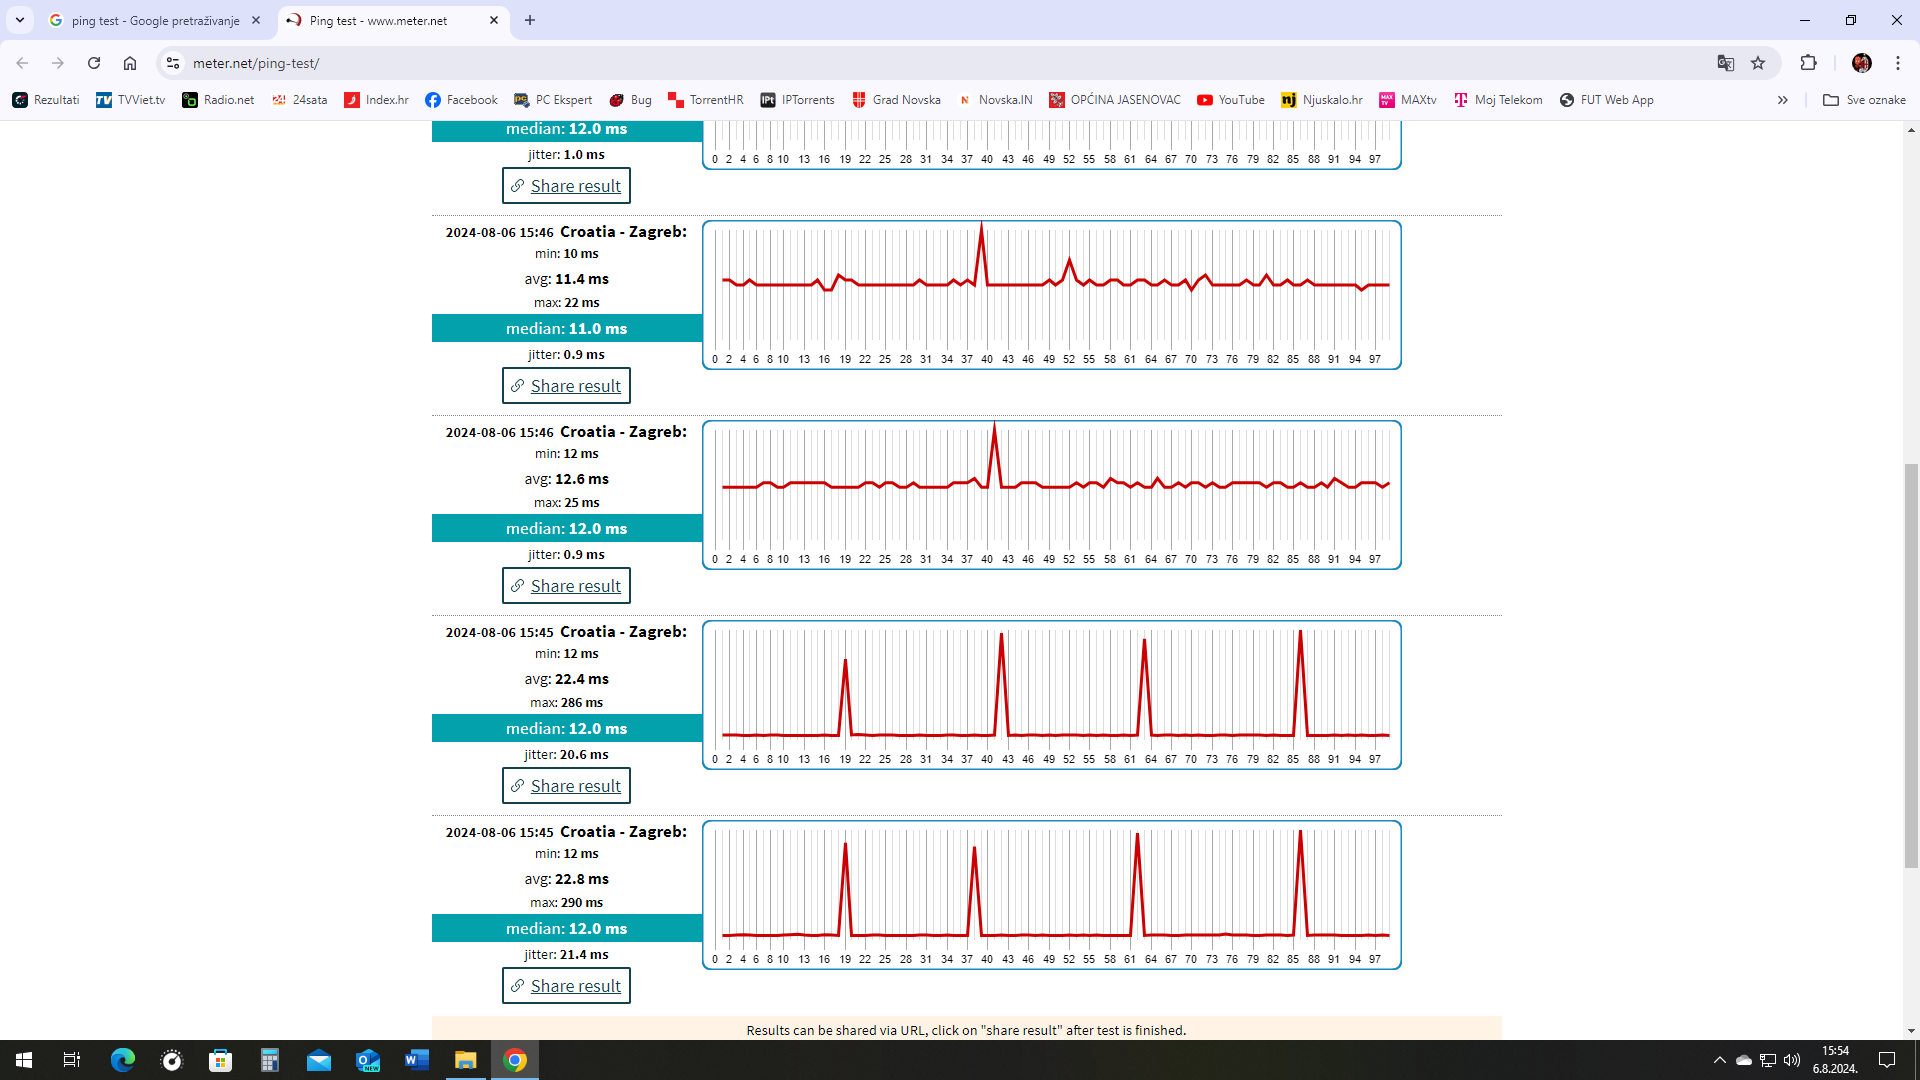Screen dimensions: 1920x1080
Task: Launch Microsoft Word from taskbar
Action: 417,1060
